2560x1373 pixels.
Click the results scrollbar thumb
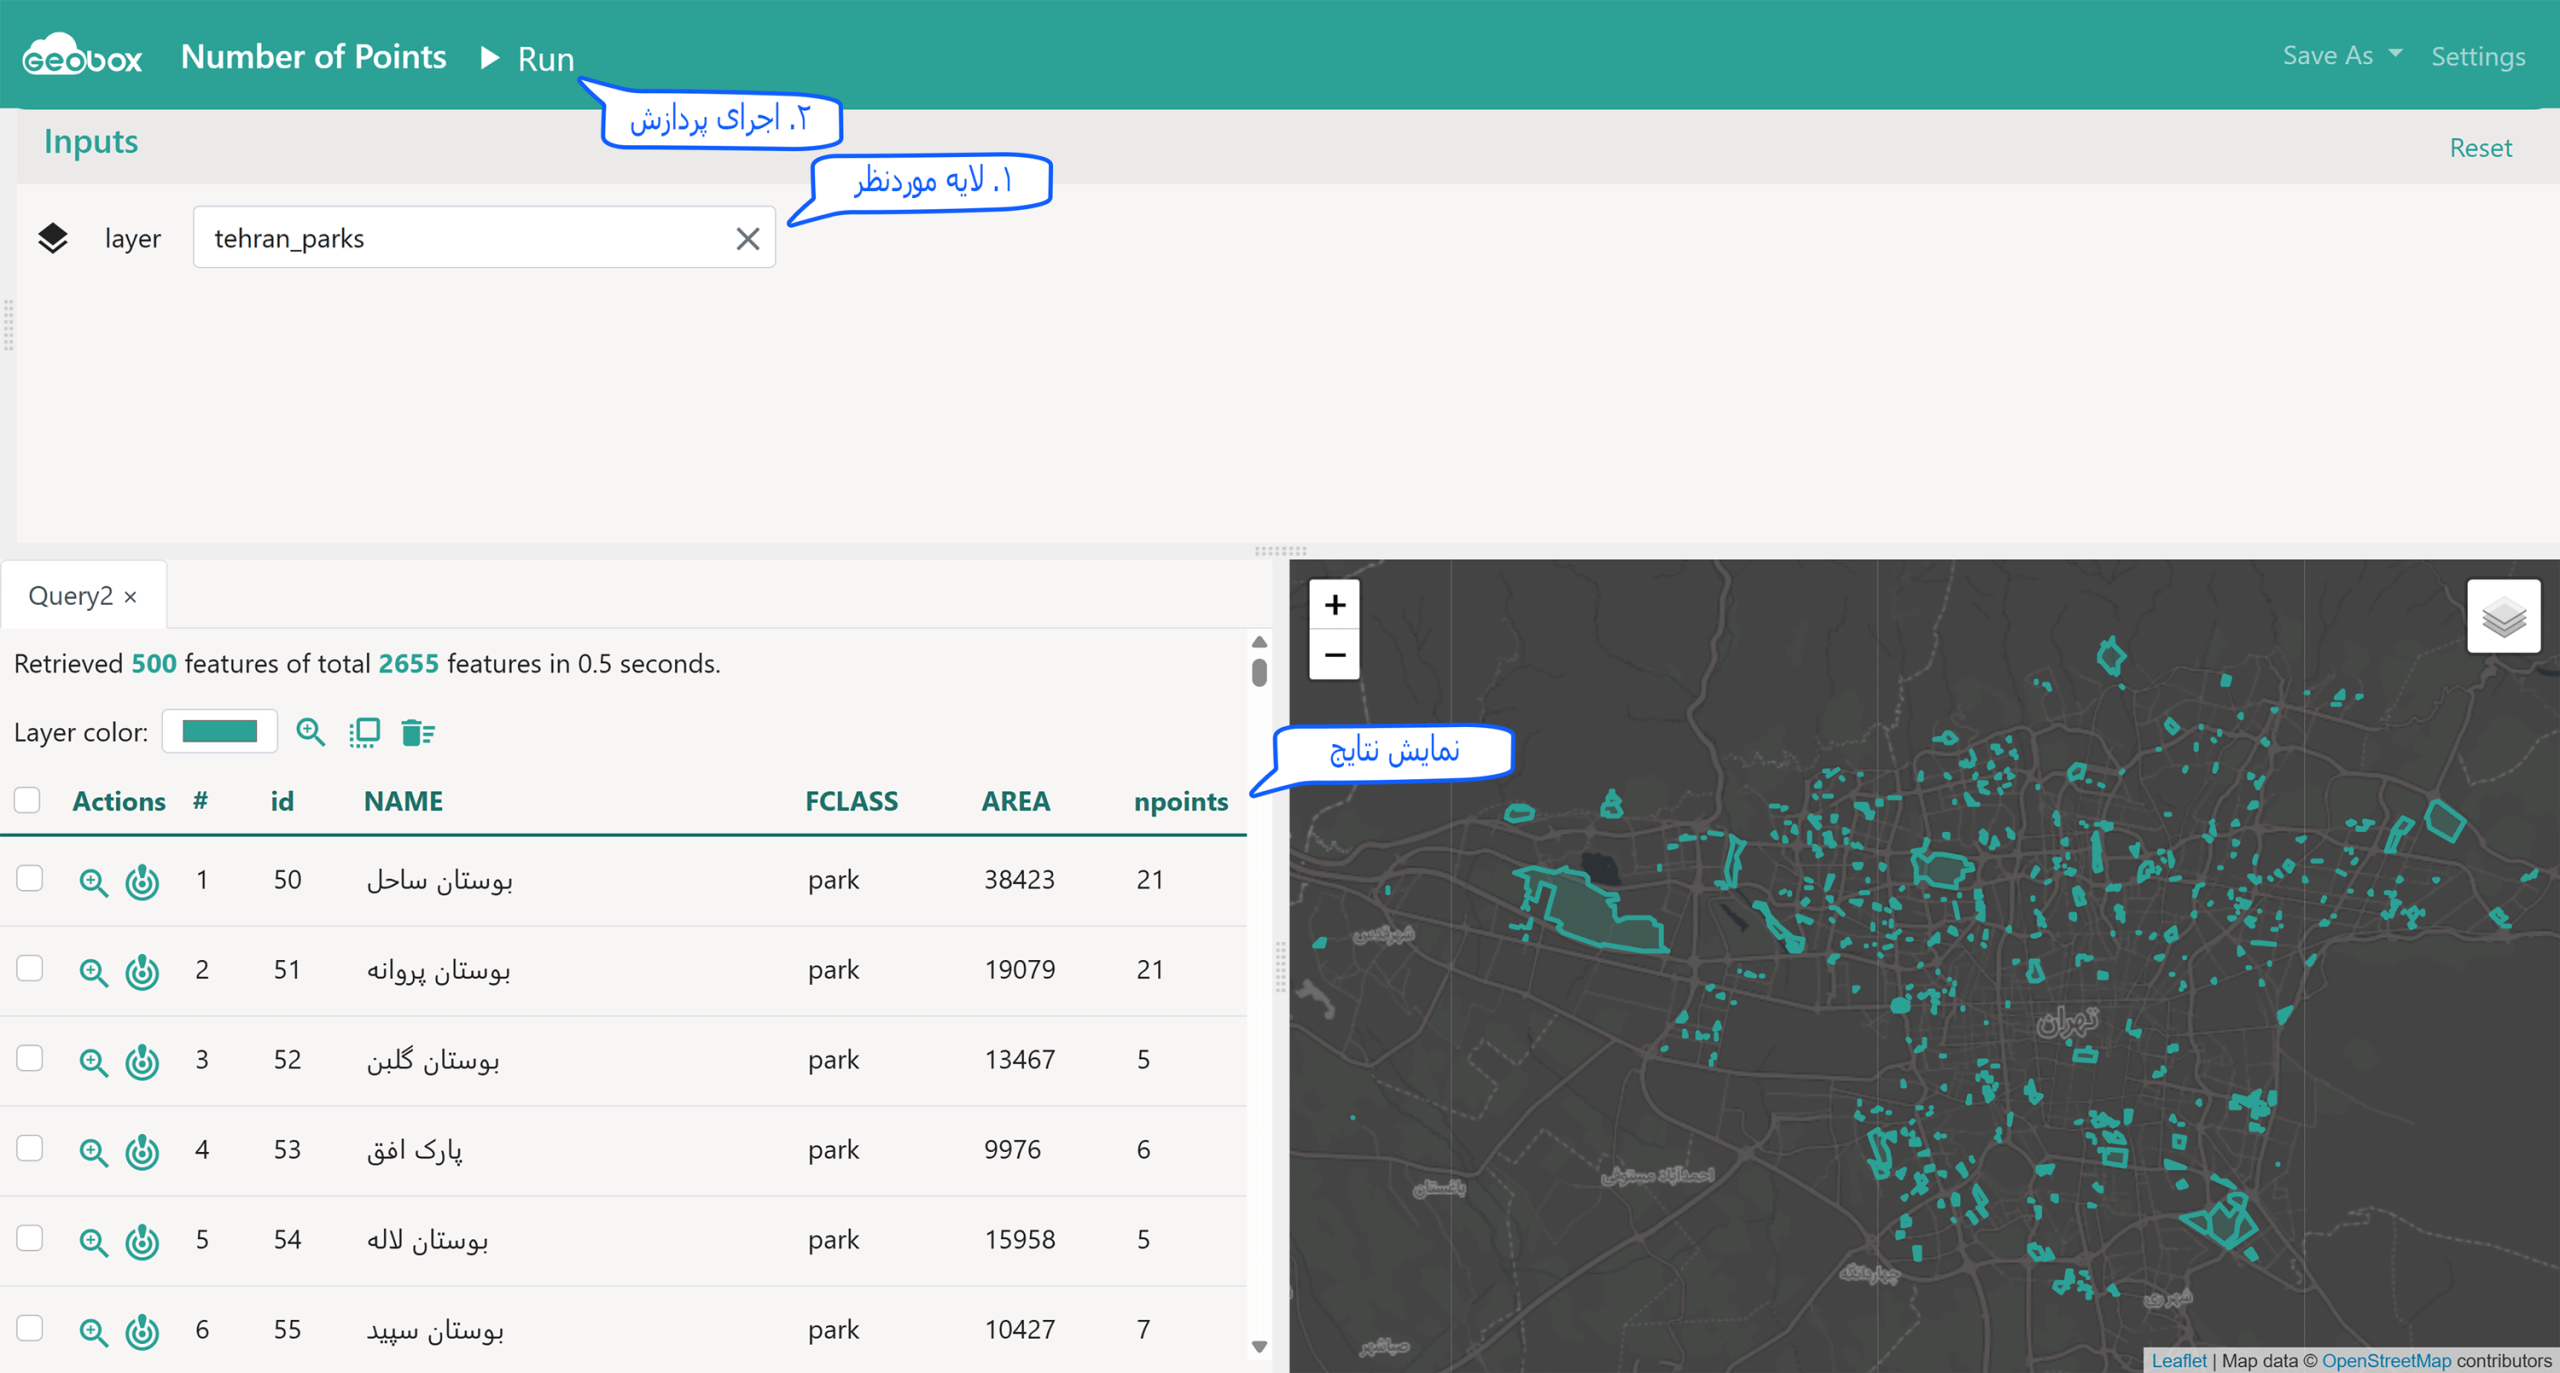tap(1259, 672)
